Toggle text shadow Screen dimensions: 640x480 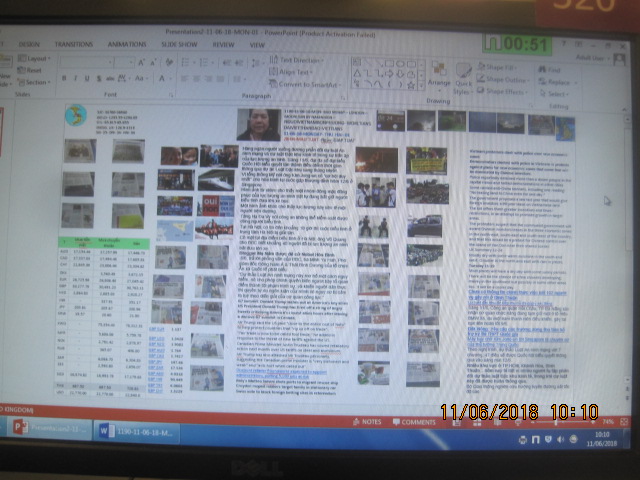(98, 78)
